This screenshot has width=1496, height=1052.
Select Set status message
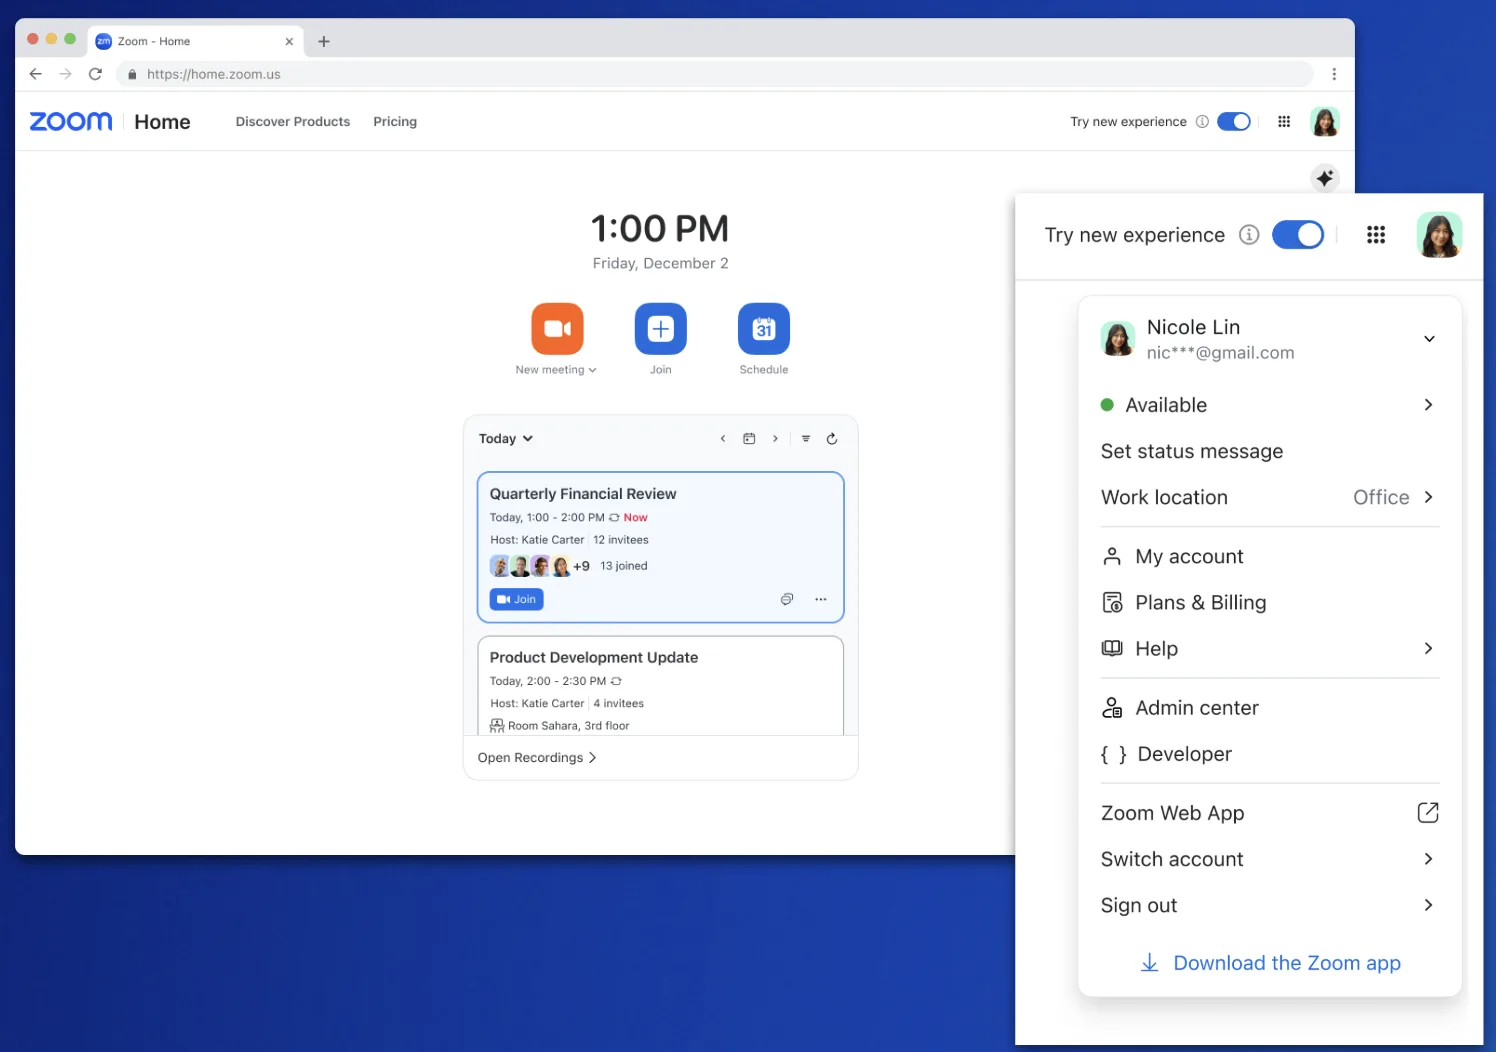(x=1192, y=451)
